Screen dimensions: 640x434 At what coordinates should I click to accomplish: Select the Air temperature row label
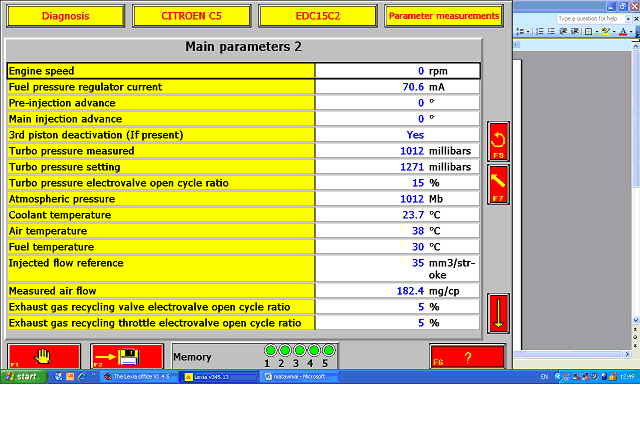tap(161, 231)
